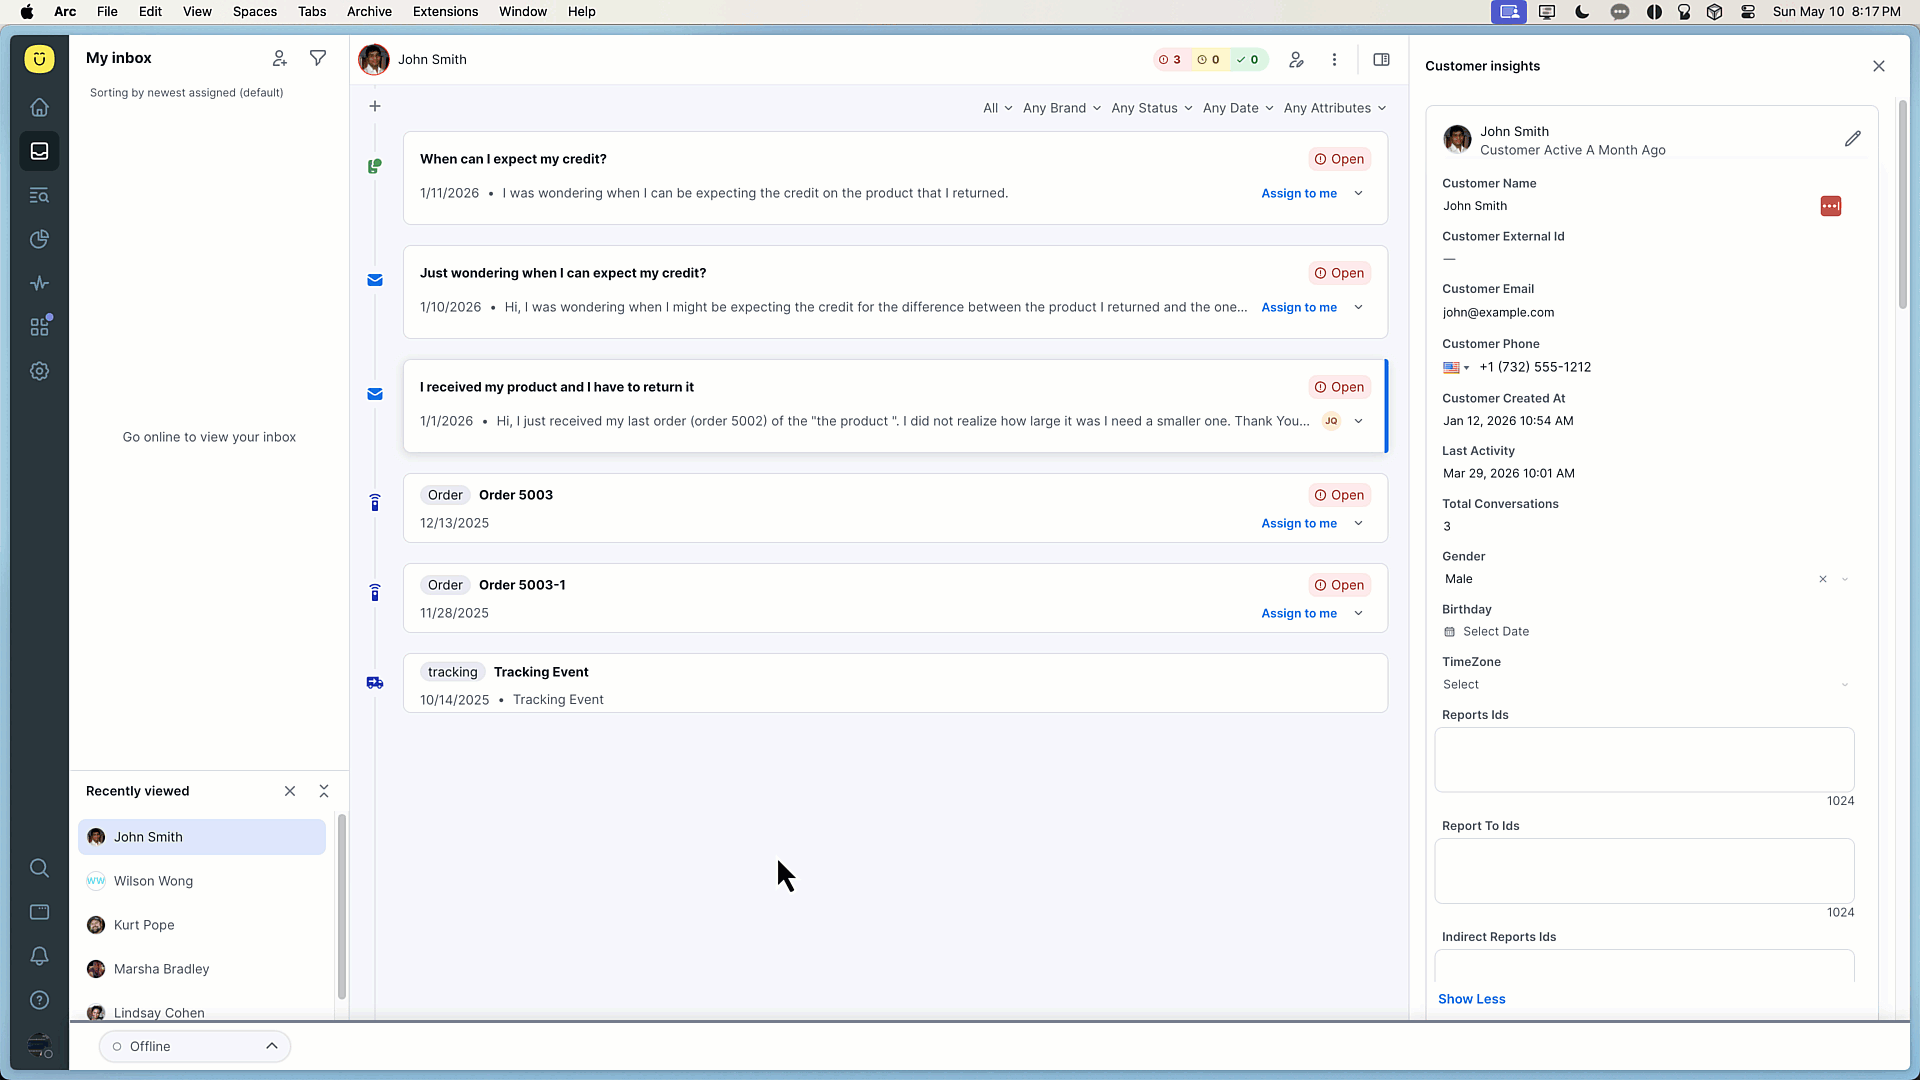Assign 'When can I expect my credit?' to me
The width and height of the screenshot is (1920, 1080).
click(1299, 193)
